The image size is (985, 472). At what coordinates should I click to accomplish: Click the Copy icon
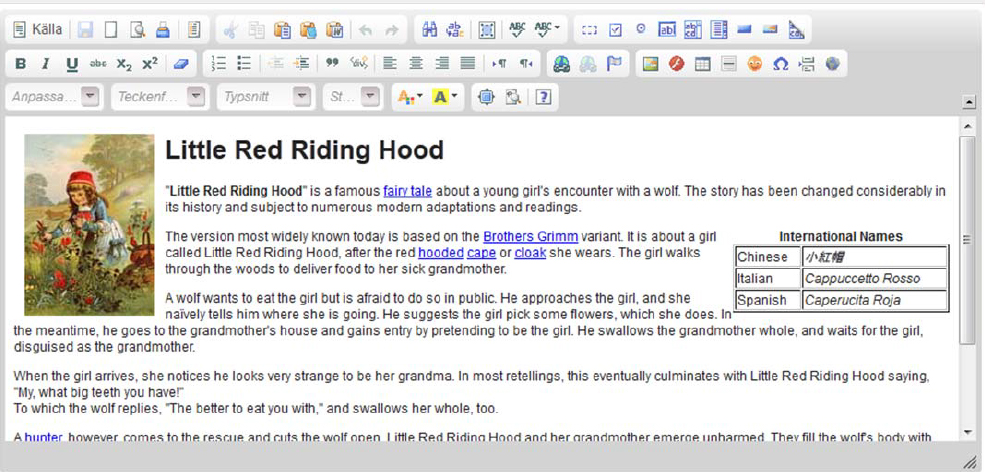(256, 30)
